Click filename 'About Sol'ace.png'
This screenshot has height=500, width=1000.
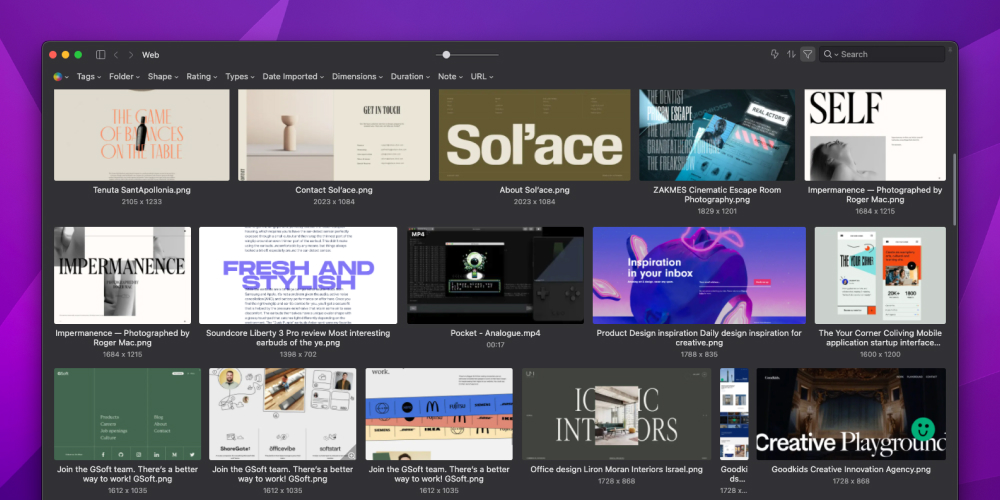[534, 190]
